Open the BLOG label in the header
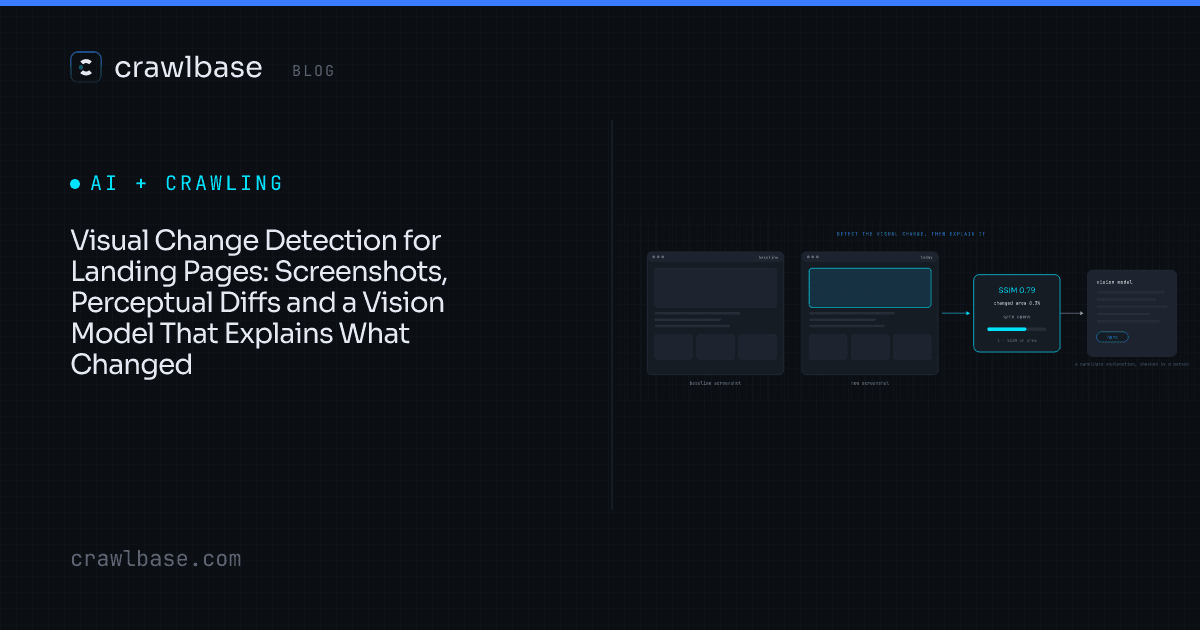 click(314, 71)
